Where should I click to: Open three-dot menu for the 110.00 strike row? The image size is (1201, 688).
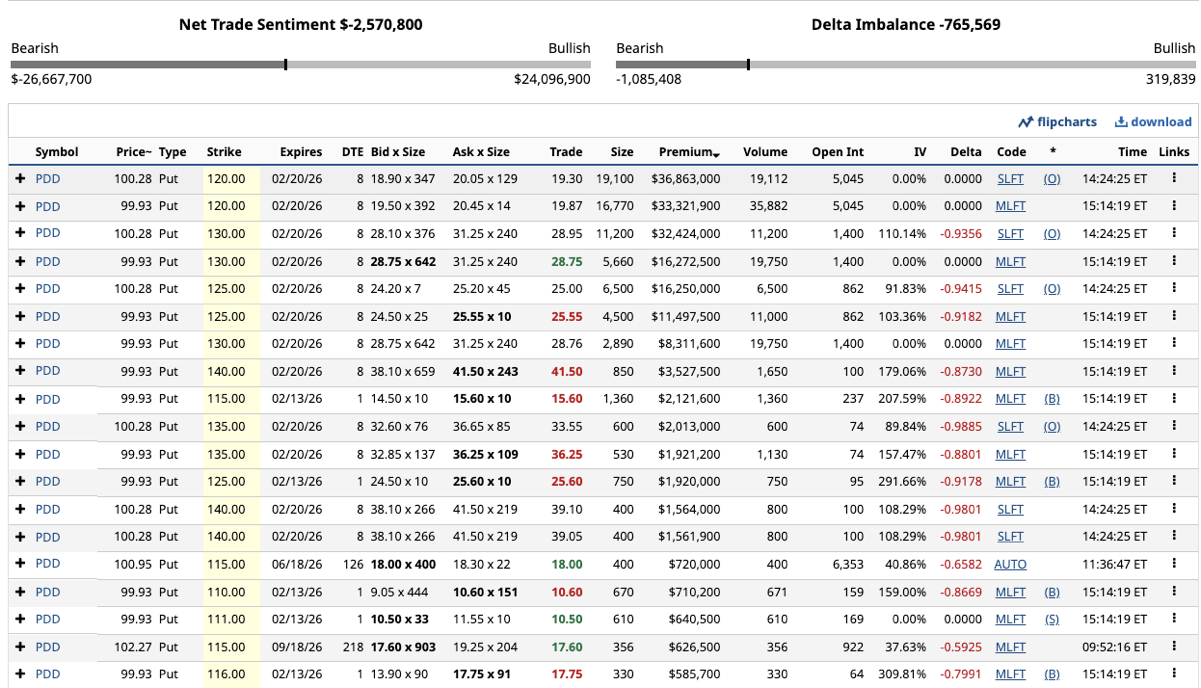click(1174, 592)
